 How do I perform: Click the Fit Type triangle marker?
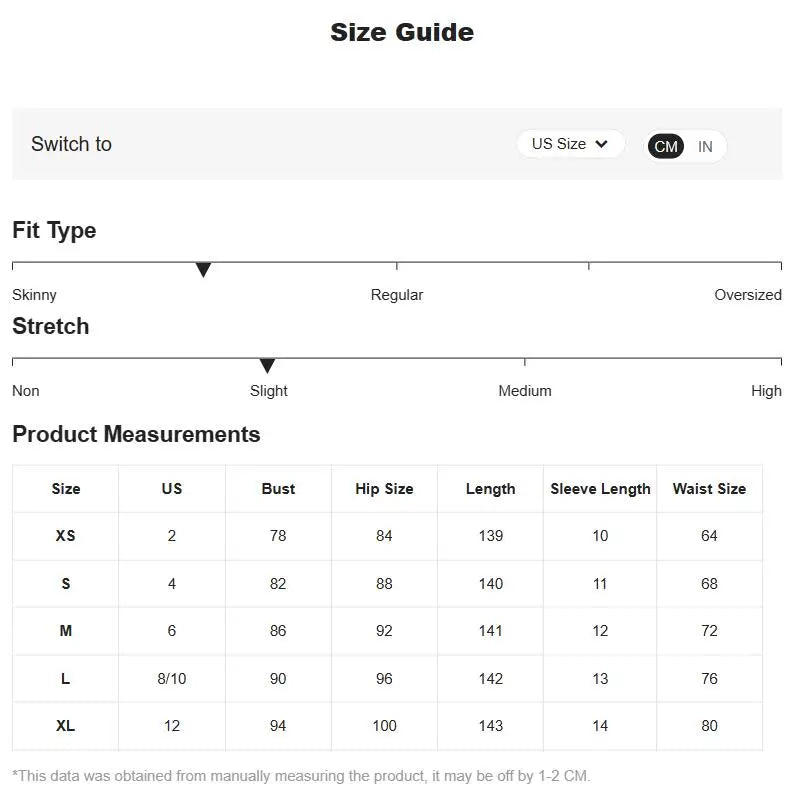point(203,270)
